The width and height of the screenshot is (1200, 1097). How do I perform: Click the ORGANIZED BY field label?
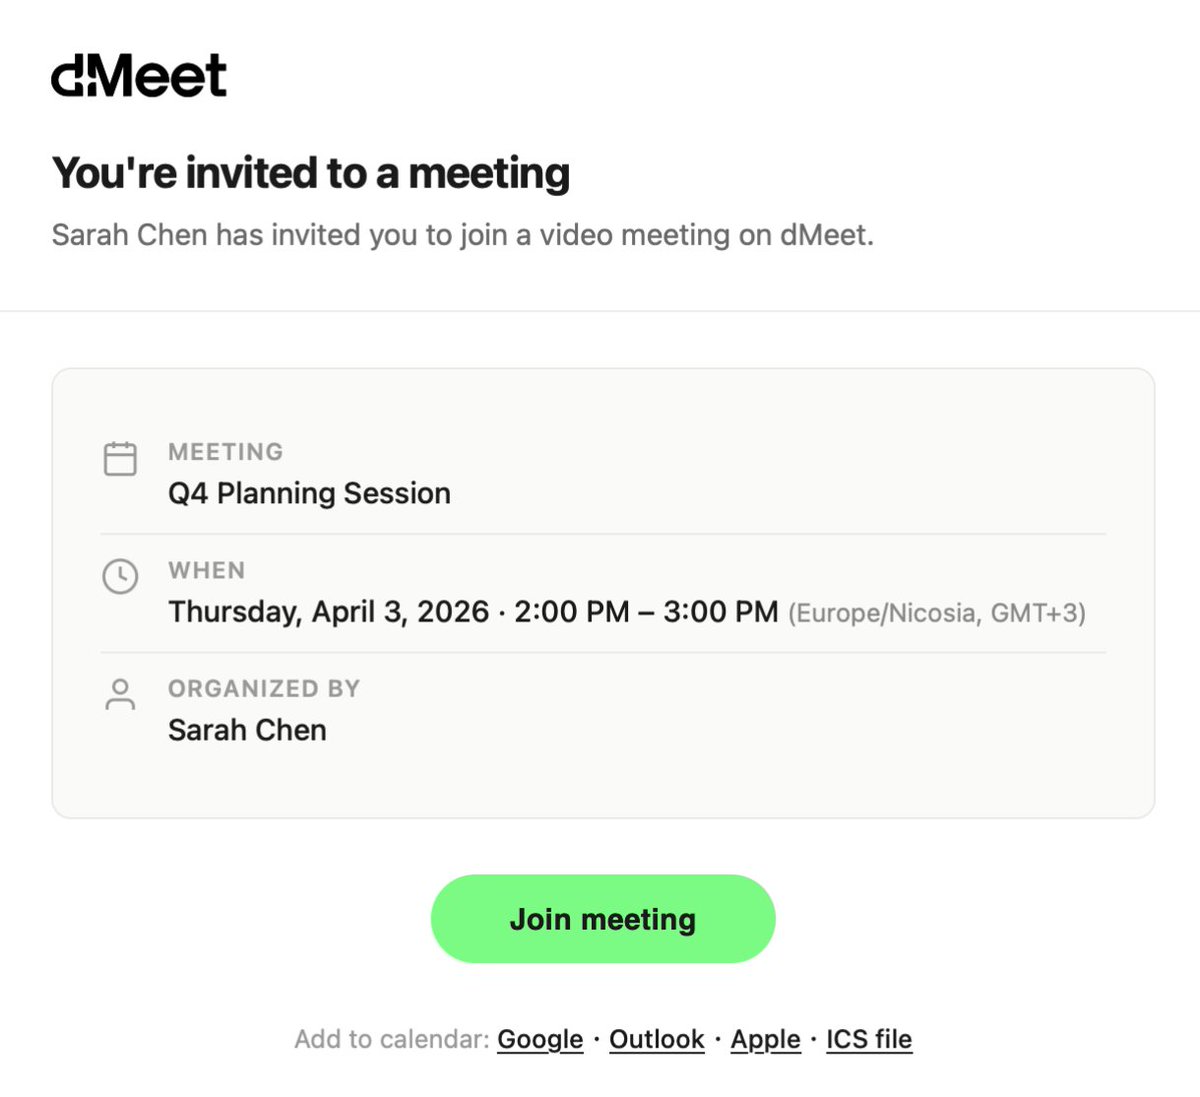point(264,688)
